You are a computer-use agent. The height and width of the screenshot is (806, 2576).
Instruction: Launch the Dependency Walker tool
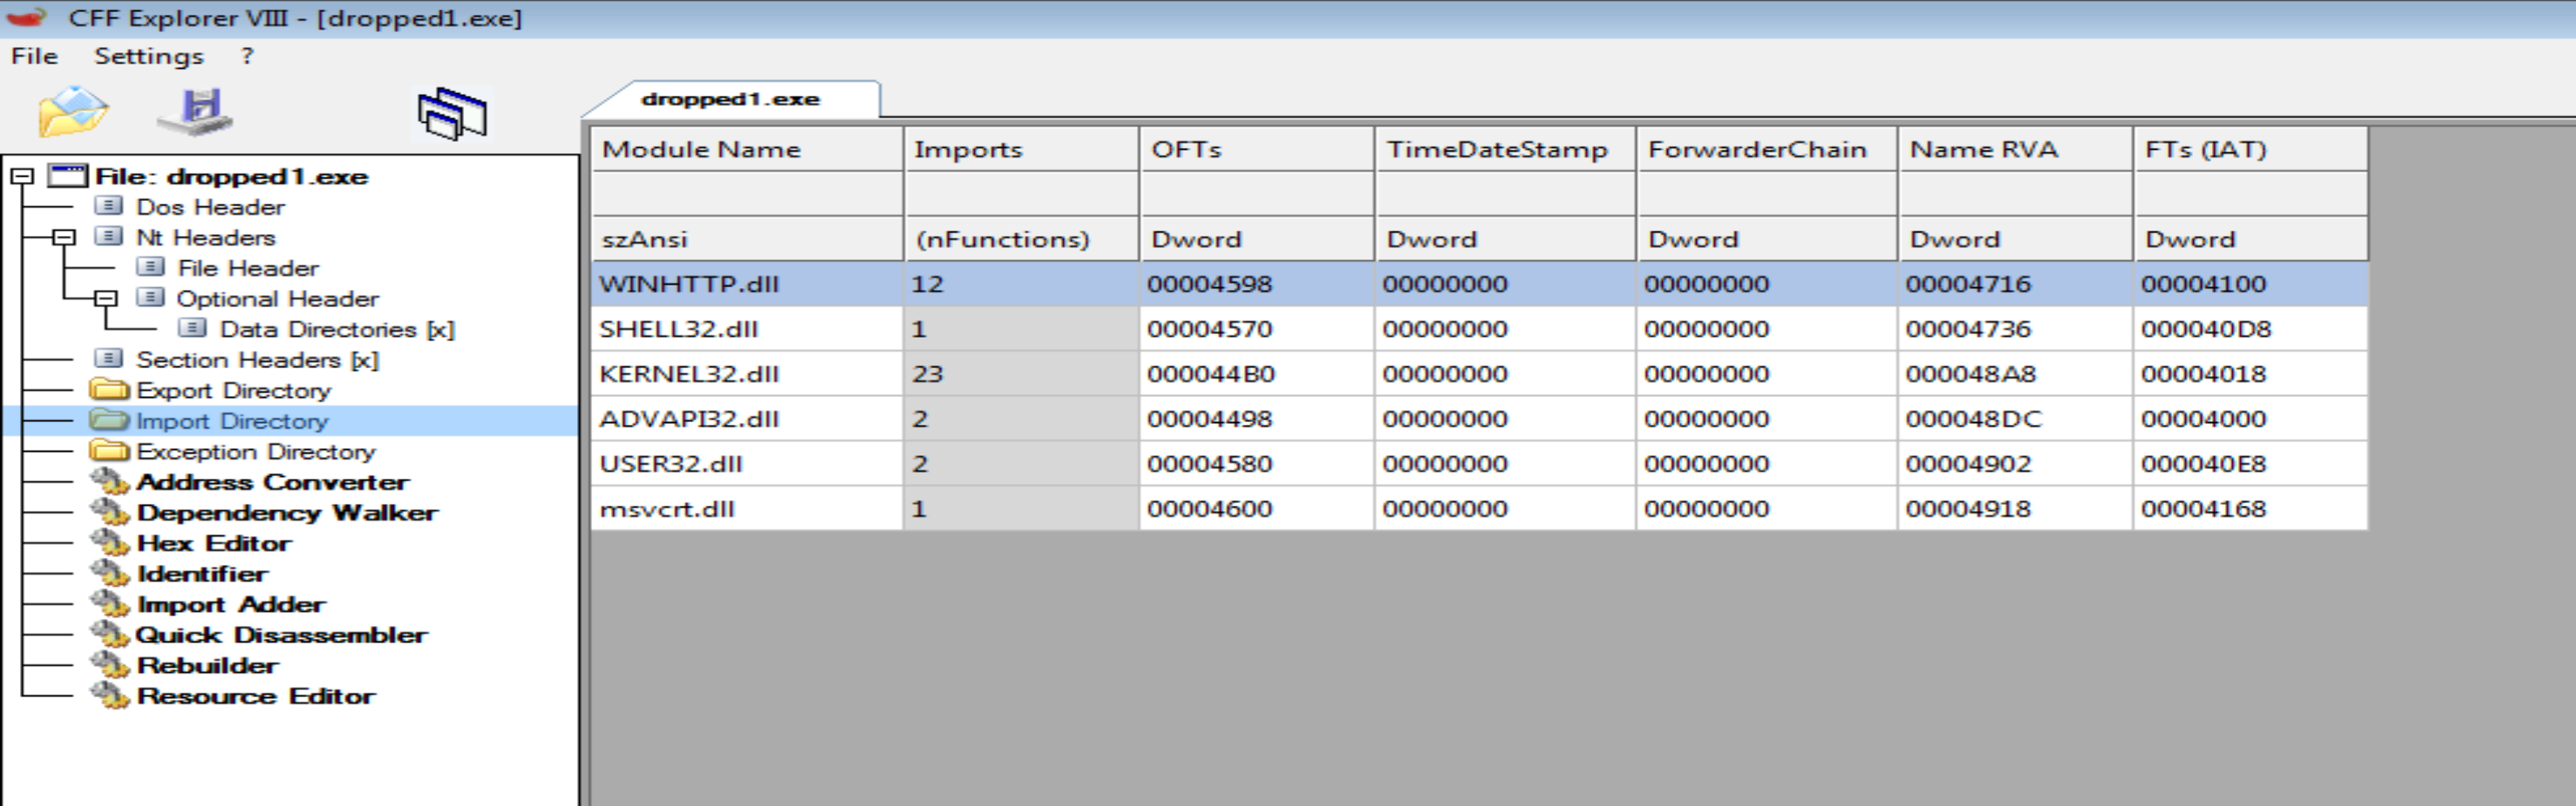click(x=286, y=513)
